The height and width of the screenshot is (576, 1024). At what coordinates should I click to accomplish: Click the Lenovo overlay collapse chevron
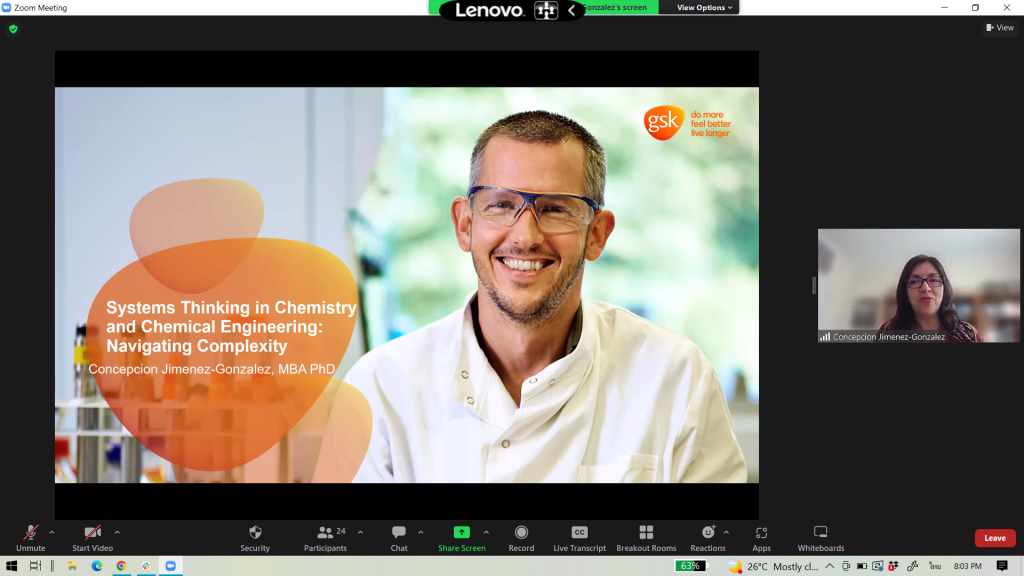tap(571, 10)
